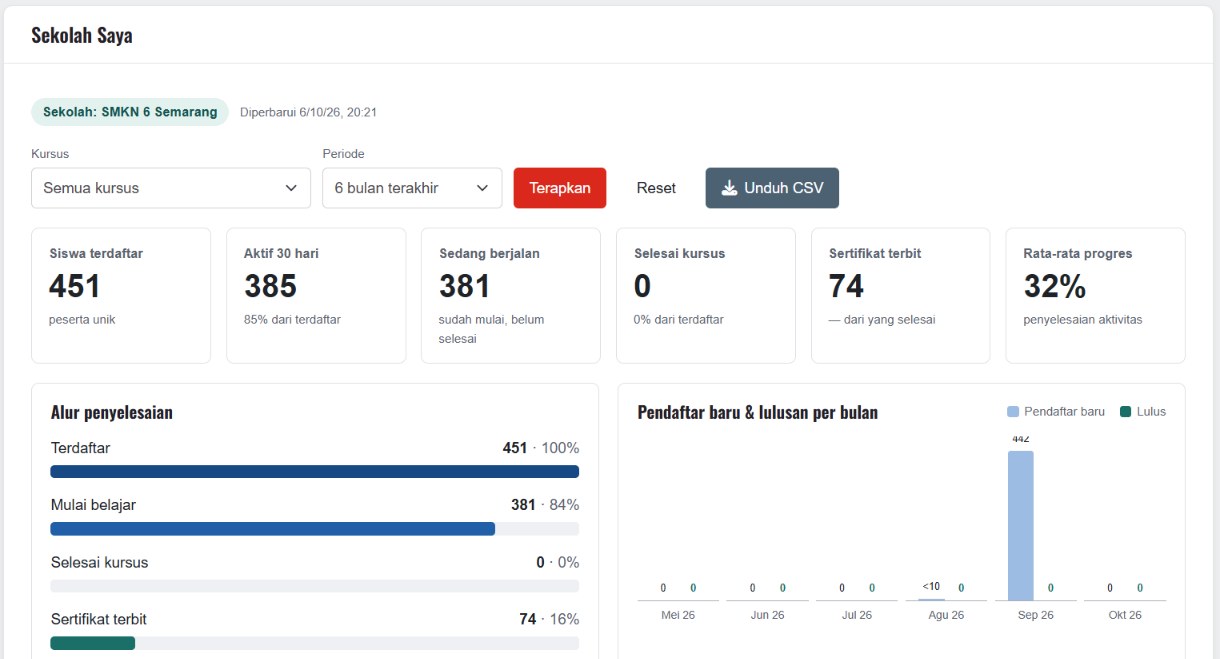Screen dimensions: 1220x659
Task: Toggle the Pendaftar baru legend swatch
Action: 1013,411
